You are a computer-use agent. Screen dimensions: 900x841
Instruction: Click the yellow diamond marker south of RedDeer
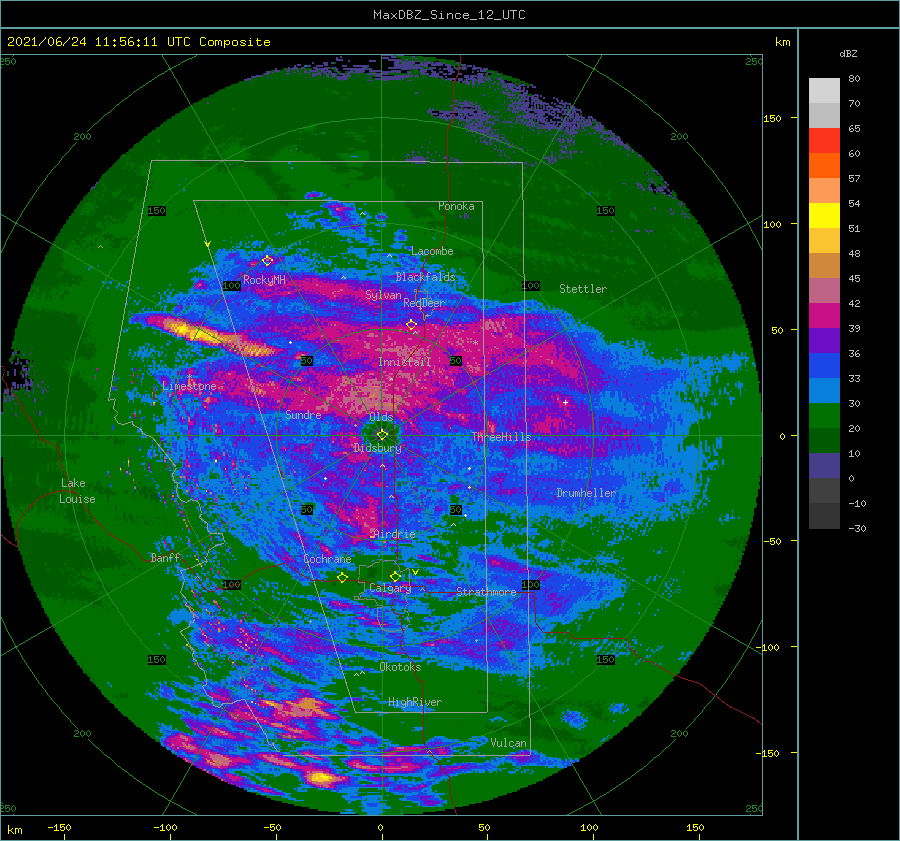411,325
